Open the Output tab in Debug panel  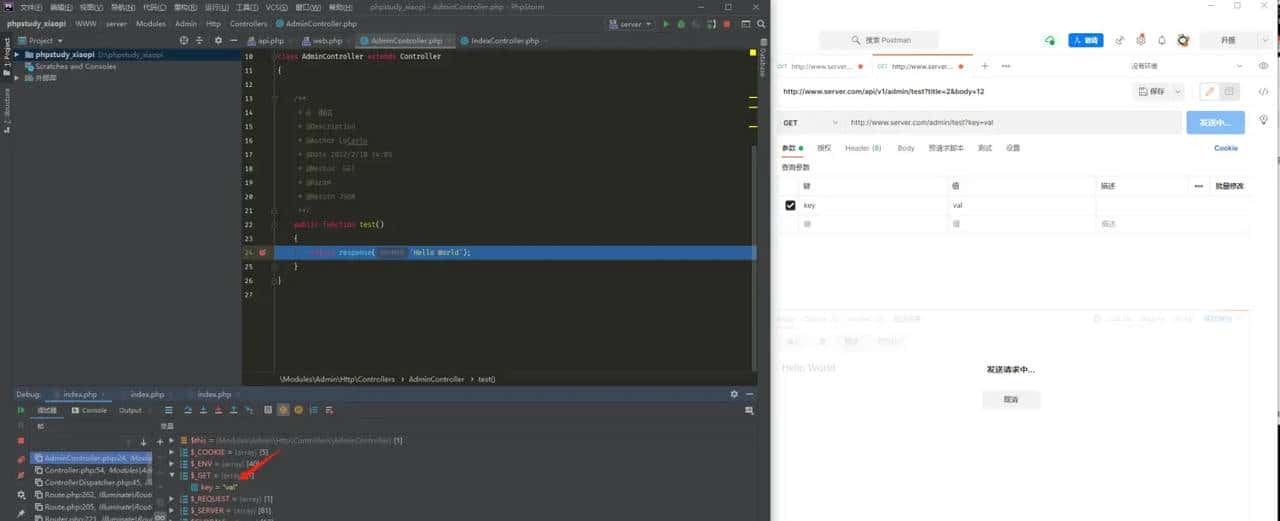(130, 410)
